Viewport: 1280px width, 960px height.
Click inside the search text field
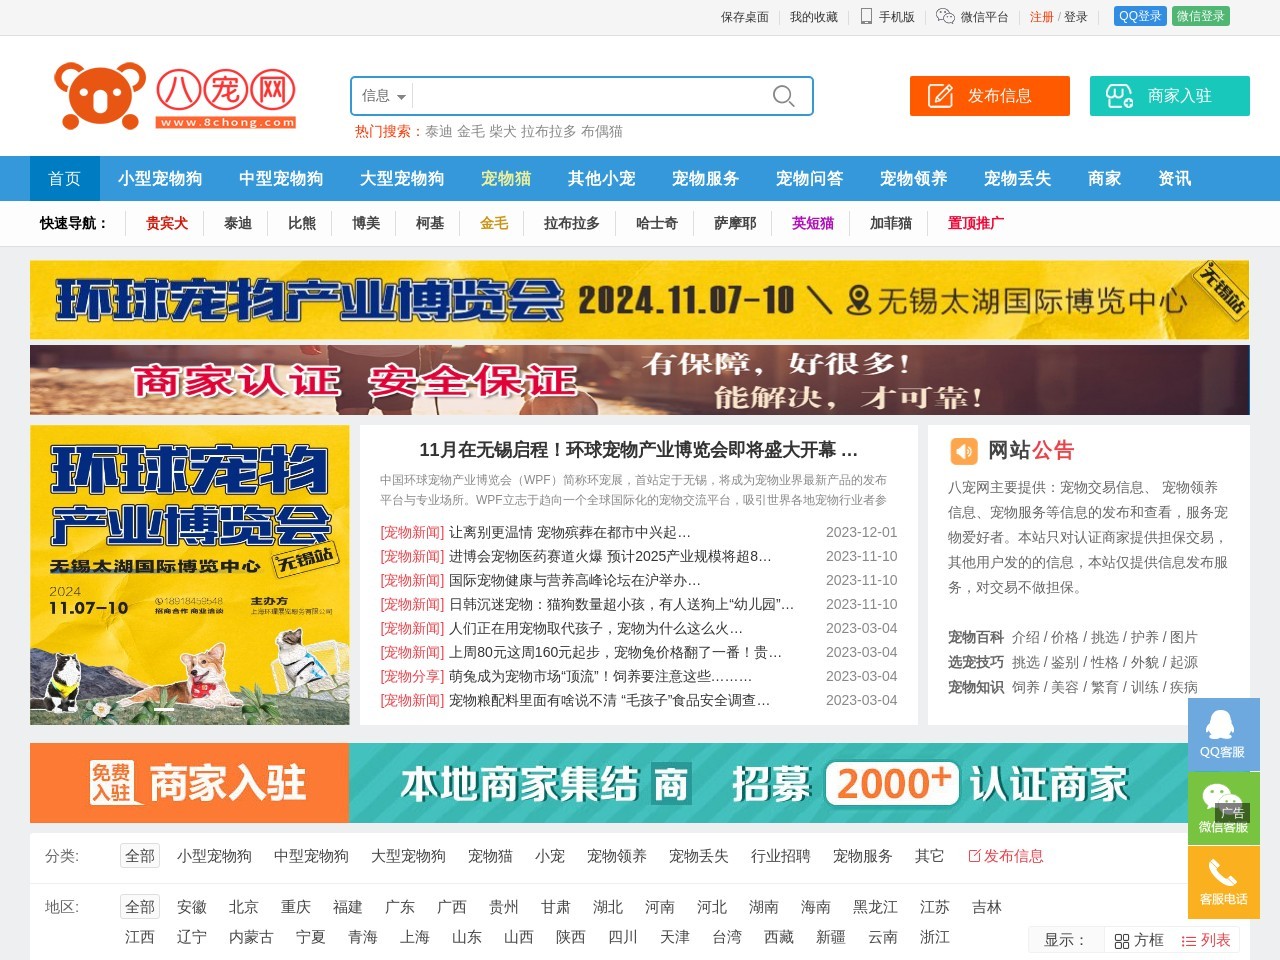point(590,96)
